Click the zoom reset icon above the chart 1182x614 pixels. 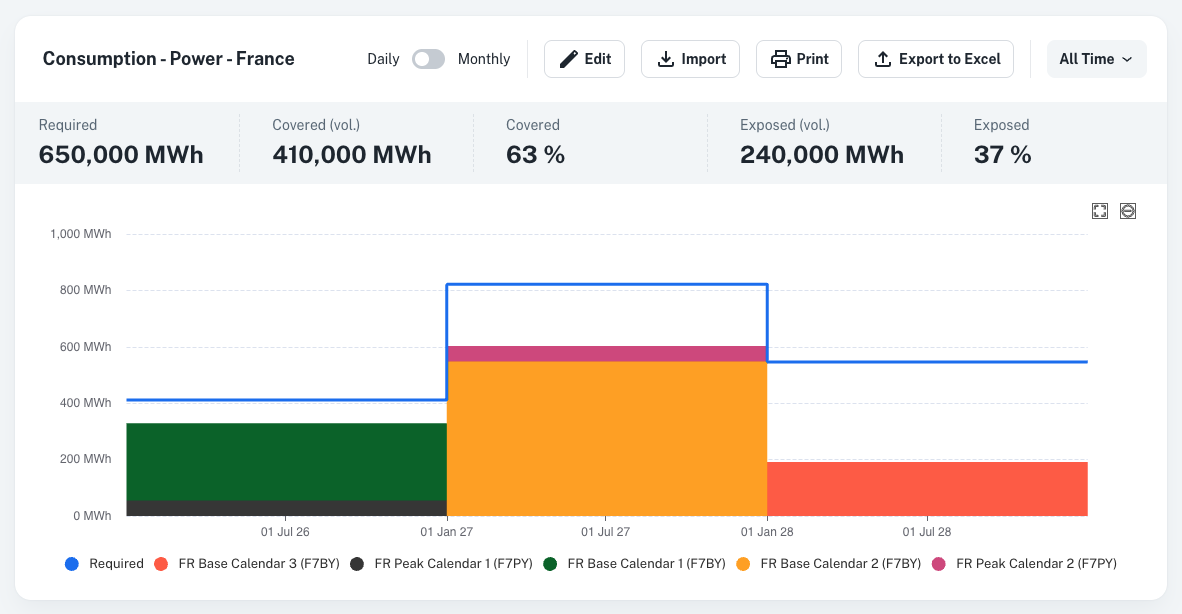(1128, 211)
